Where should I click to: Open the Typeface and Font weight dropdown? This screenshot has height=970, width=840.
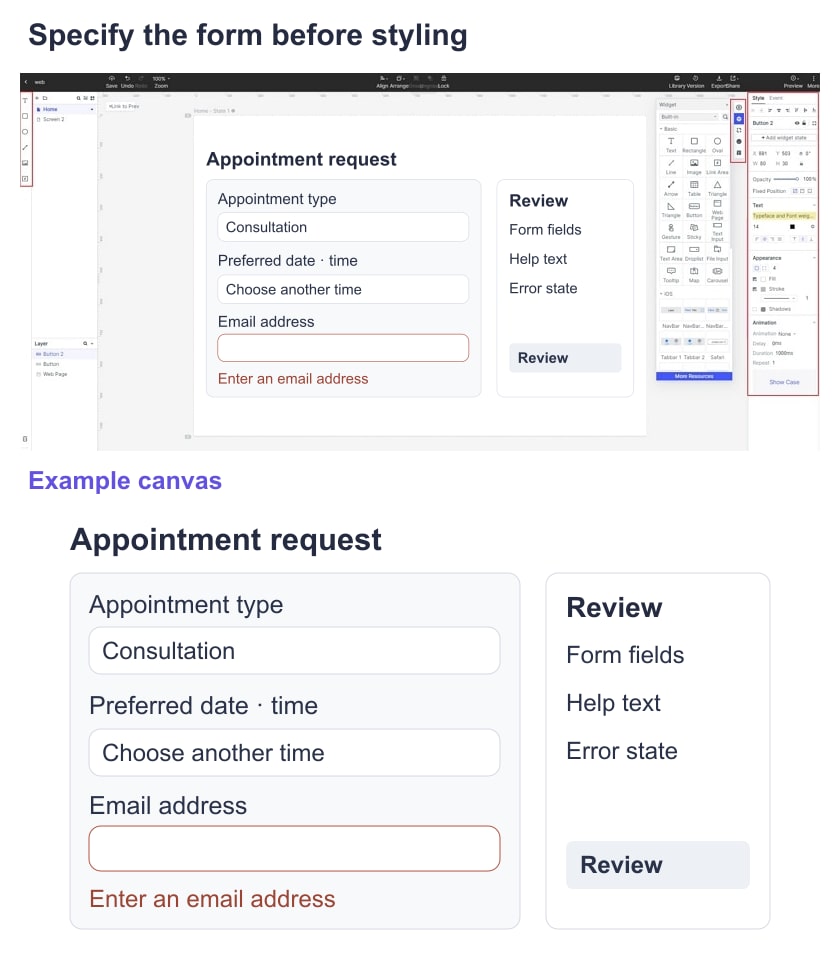coord(784,216)
